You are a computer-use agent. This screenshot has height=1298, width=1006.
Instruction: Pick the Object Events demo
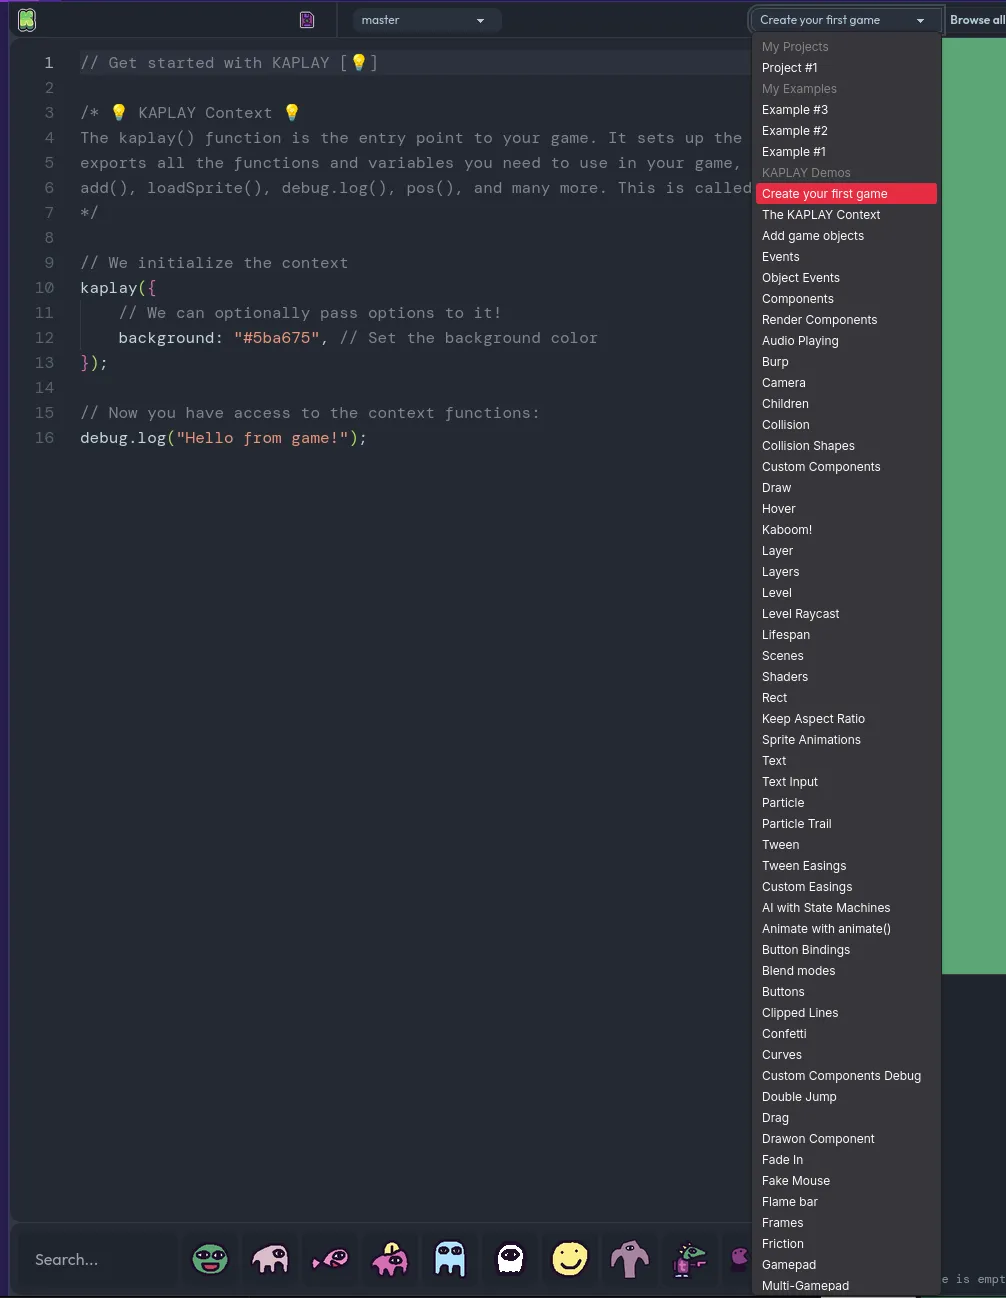(846, 278)
